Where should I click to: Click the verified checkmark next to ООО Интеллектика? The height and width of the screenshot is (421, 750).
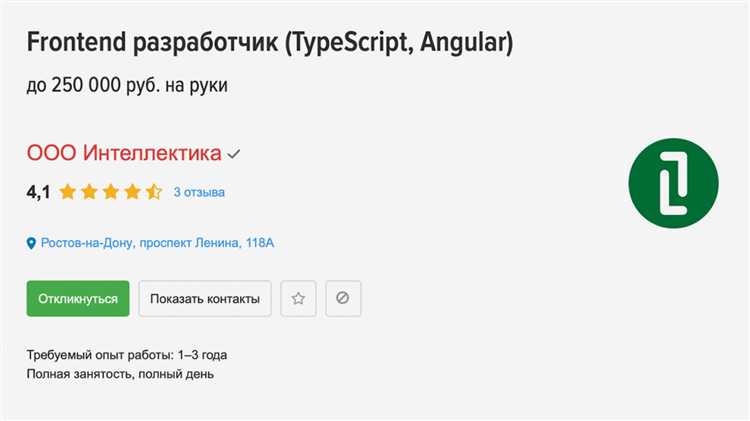(x=234, y=155)
